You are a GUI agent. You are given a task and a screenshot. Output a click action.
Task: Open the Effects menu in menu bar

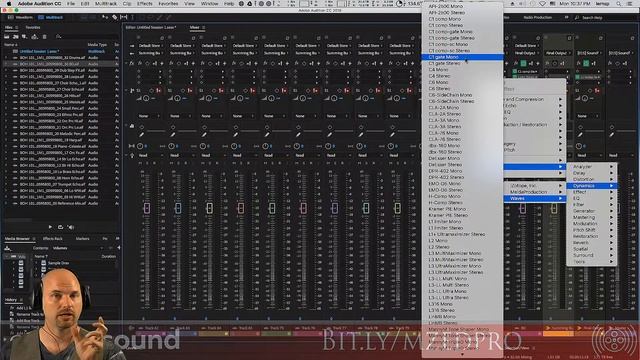(144, 3)
